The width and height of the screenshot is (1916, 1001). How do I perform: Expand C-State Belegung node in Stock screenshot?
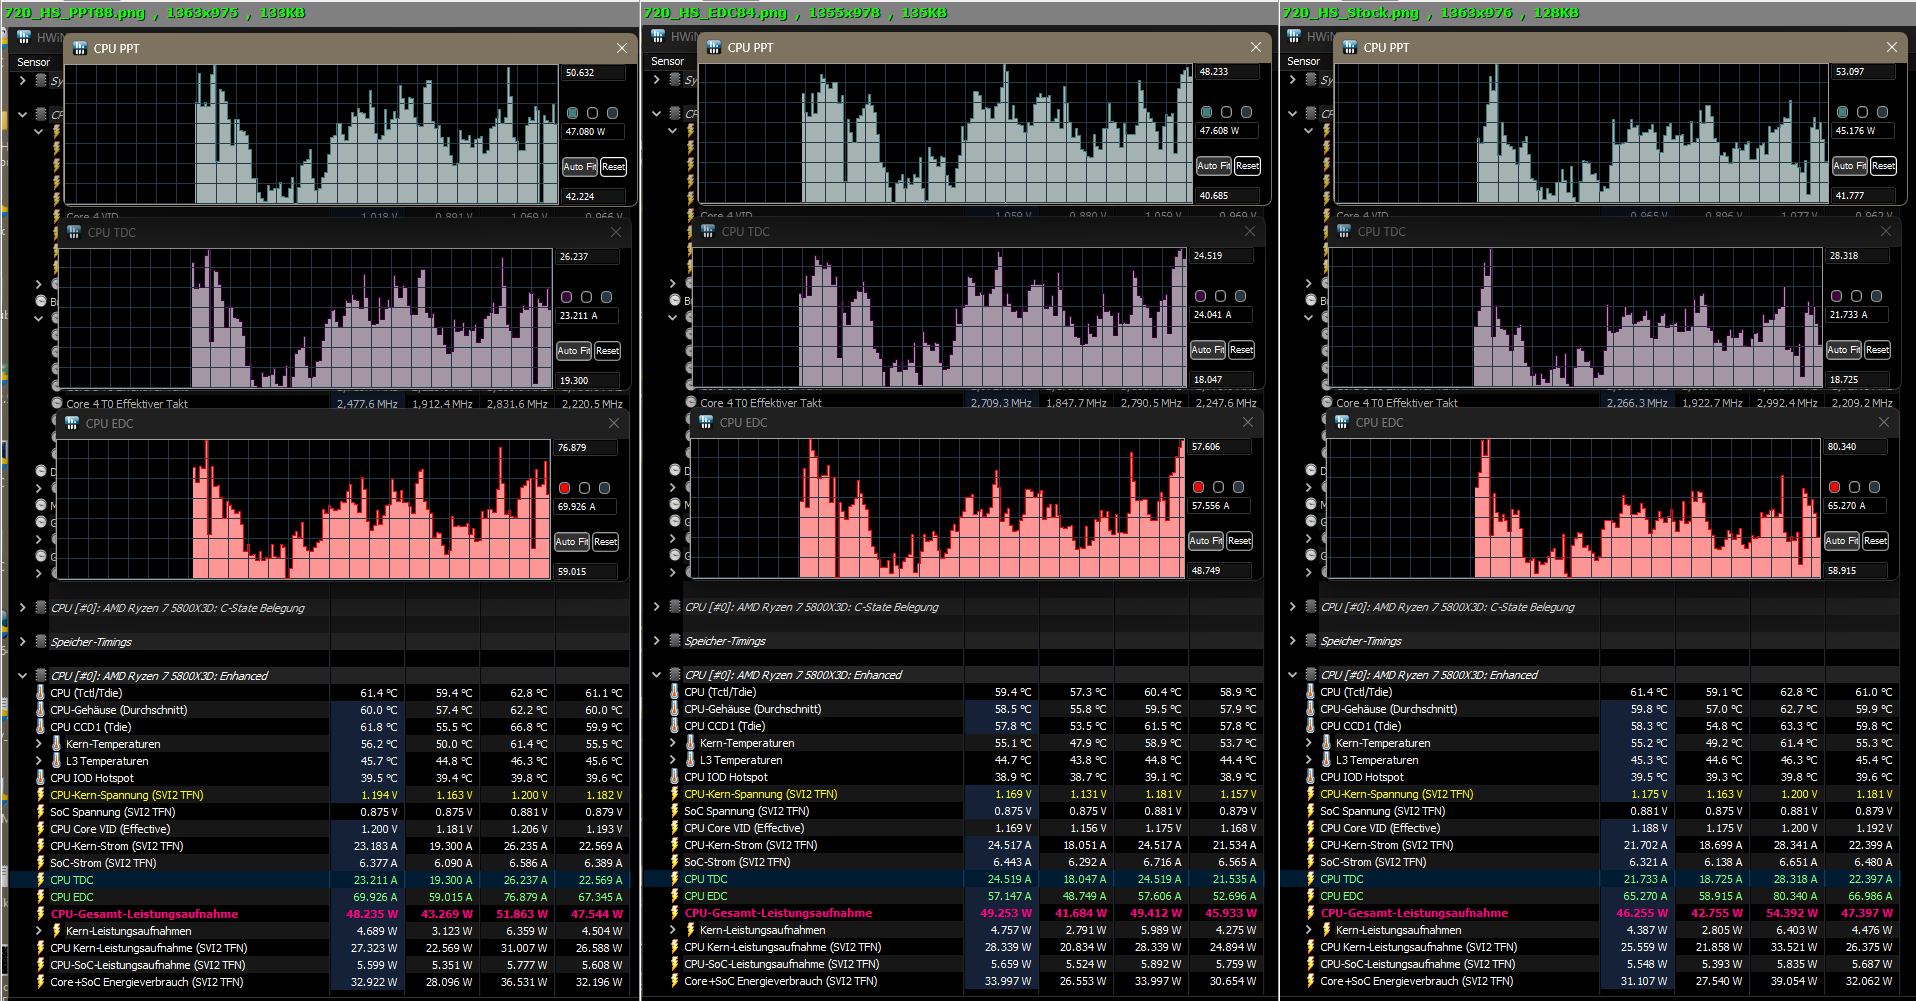(1292, 606)
